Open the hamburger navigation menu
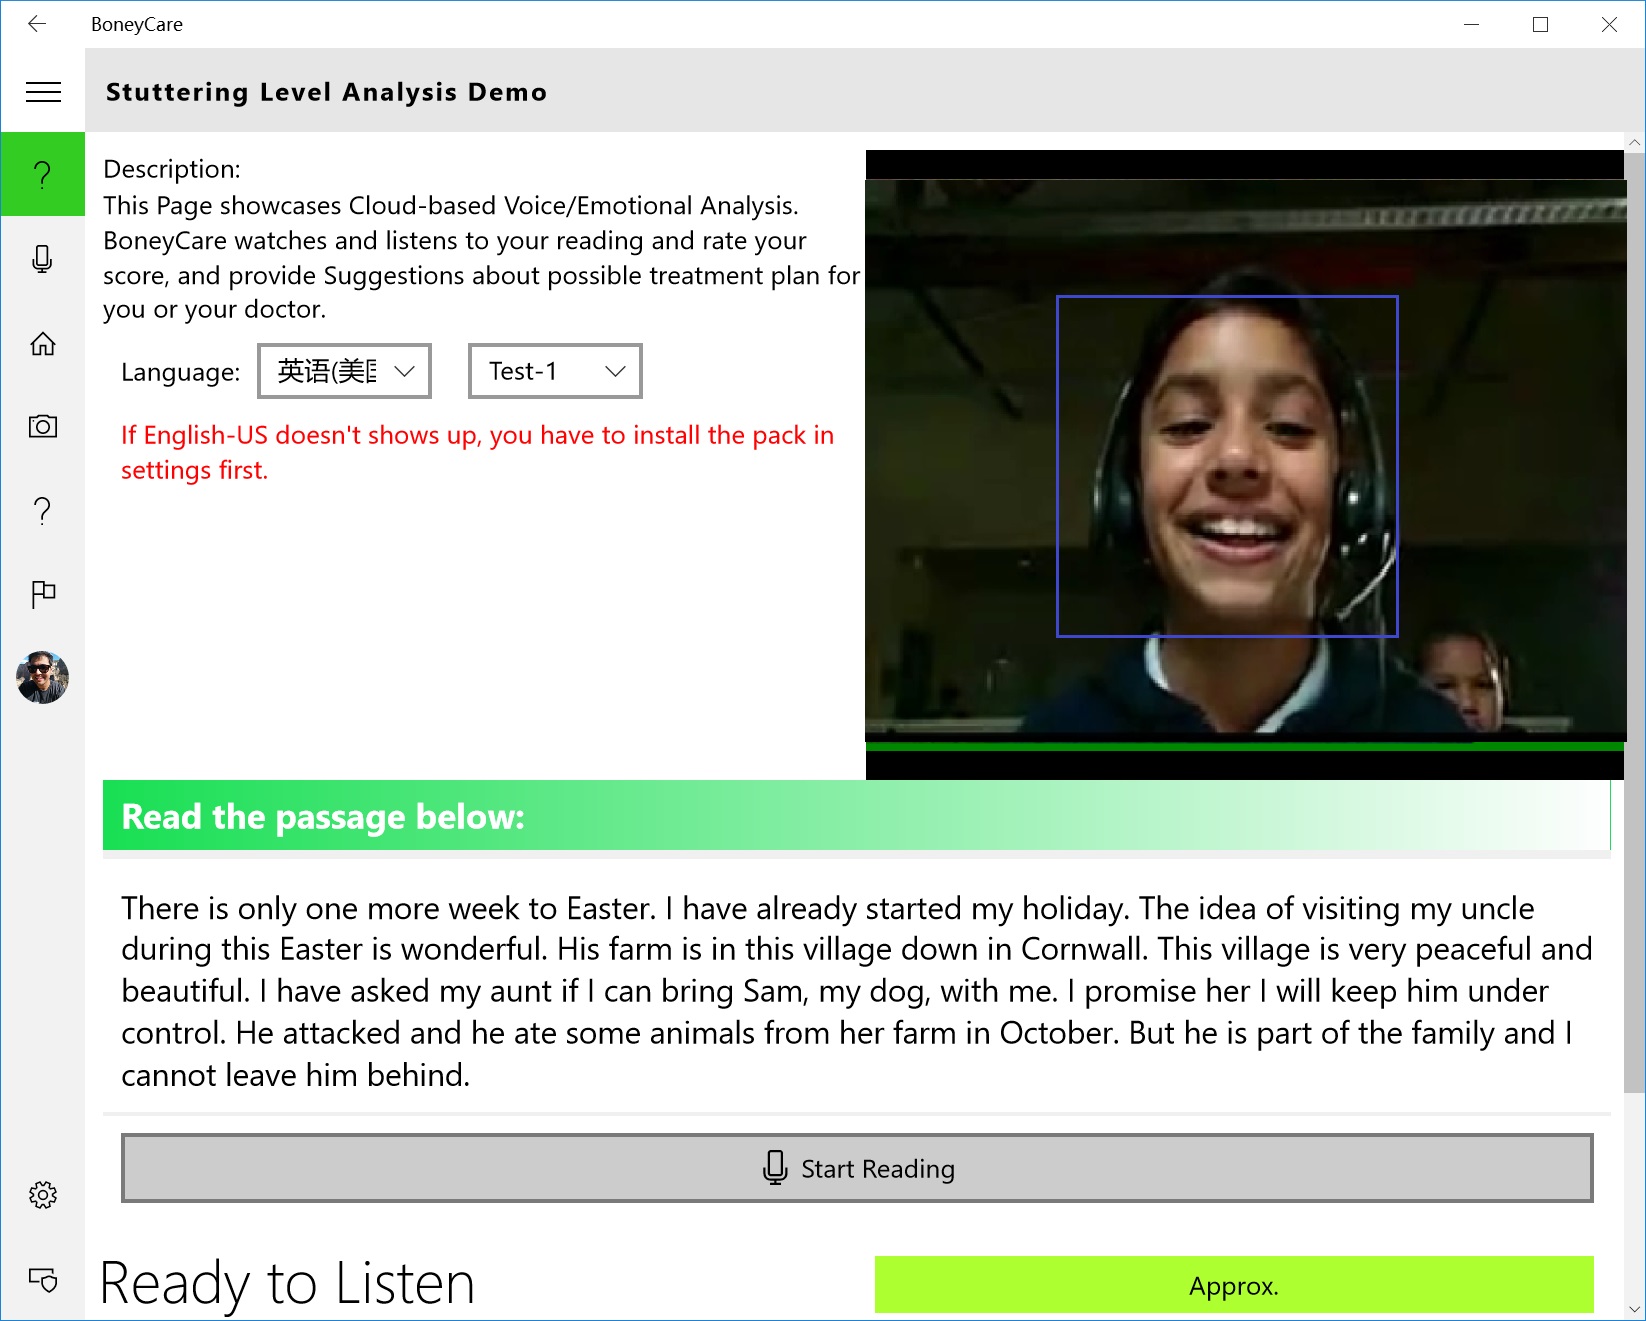The width and height of the screenshot is (1646, 1321). (x=43, y=92)
